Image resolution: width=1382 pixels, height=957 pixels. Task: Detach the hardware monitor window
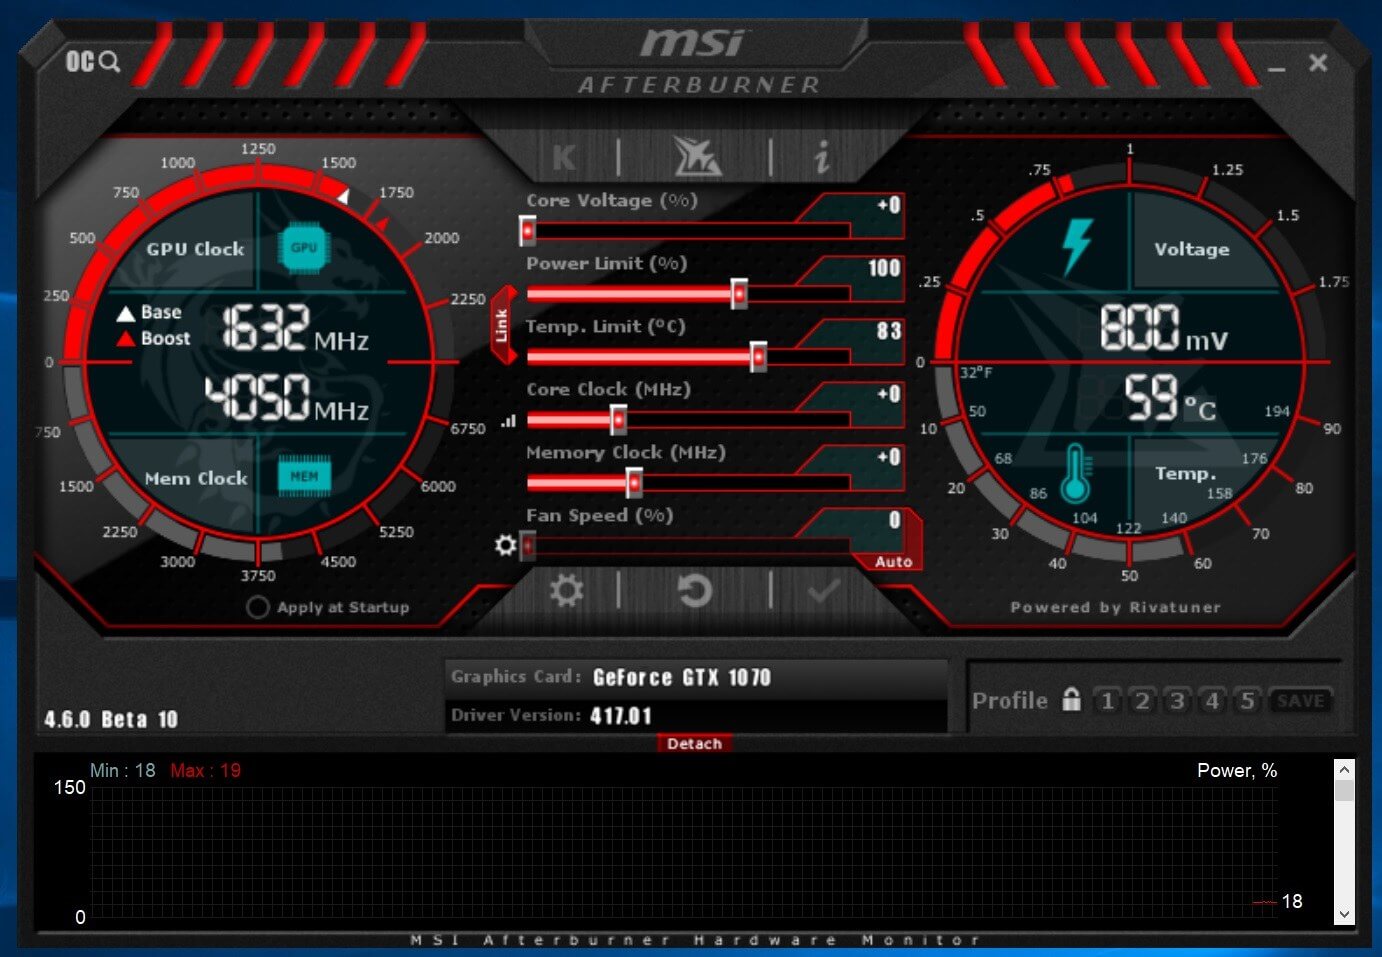click(x=696, y=743)
